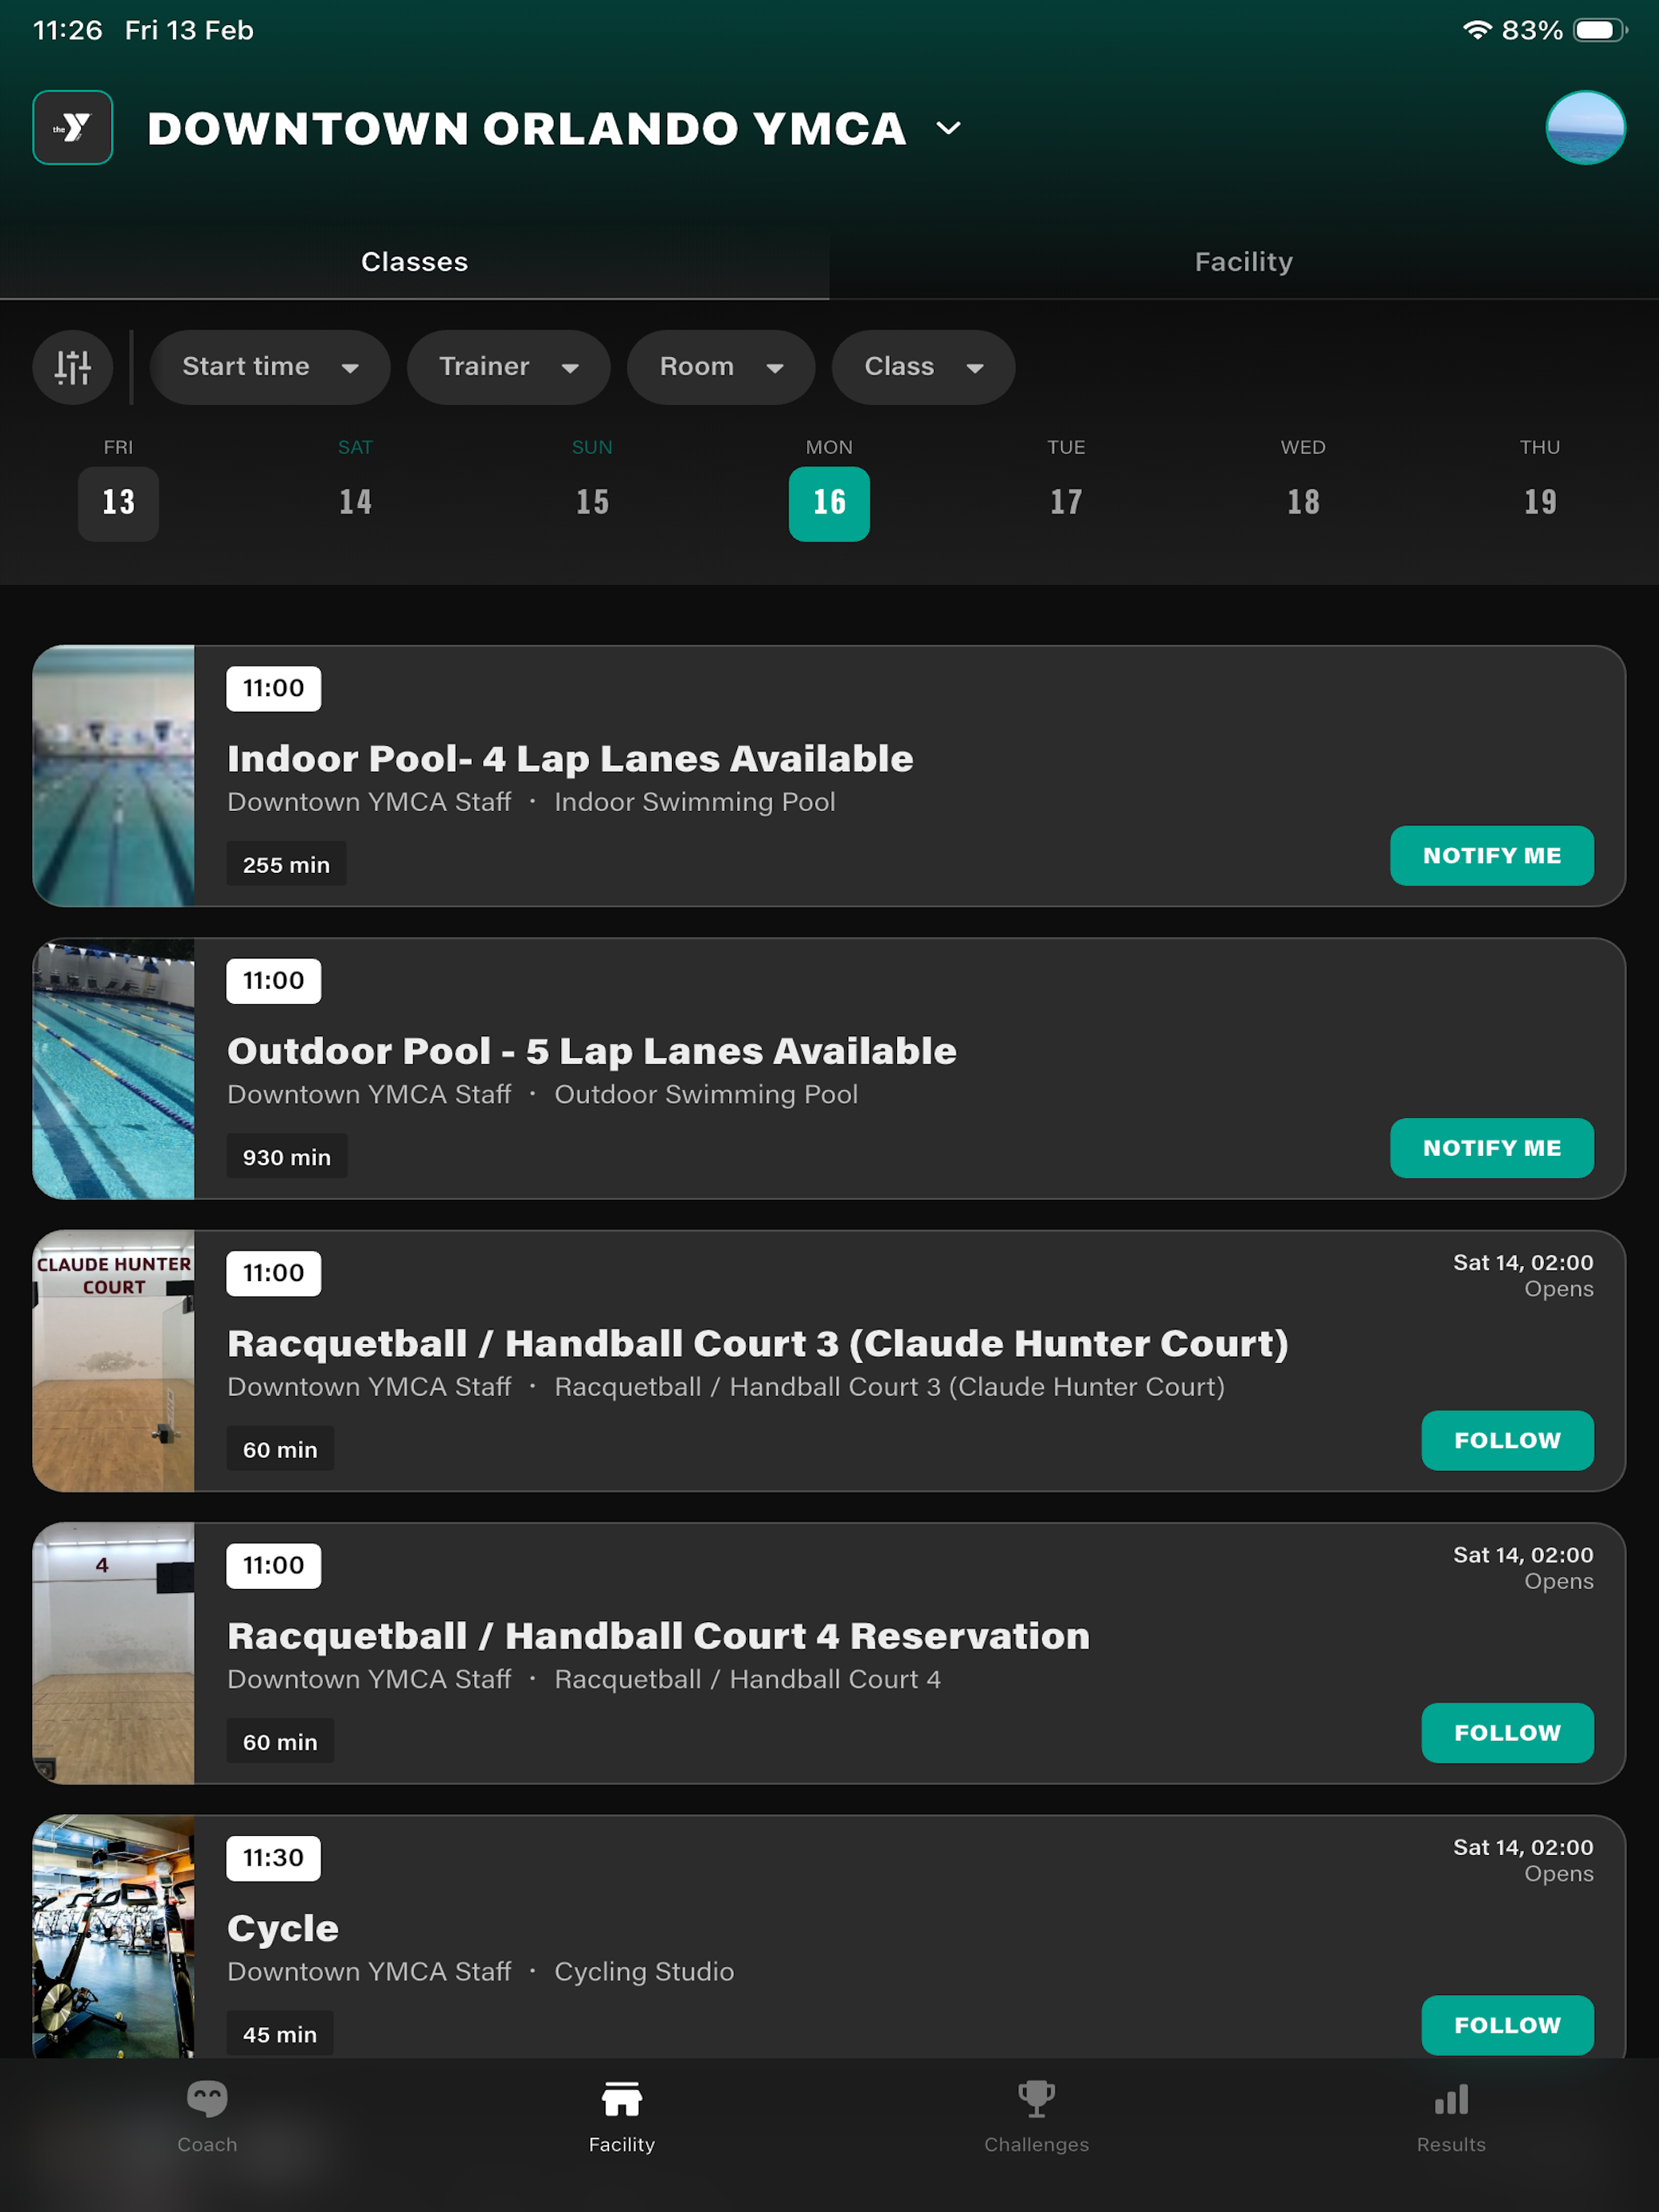Tap Indoor Swimming Pool room text

tap(695, 802)
